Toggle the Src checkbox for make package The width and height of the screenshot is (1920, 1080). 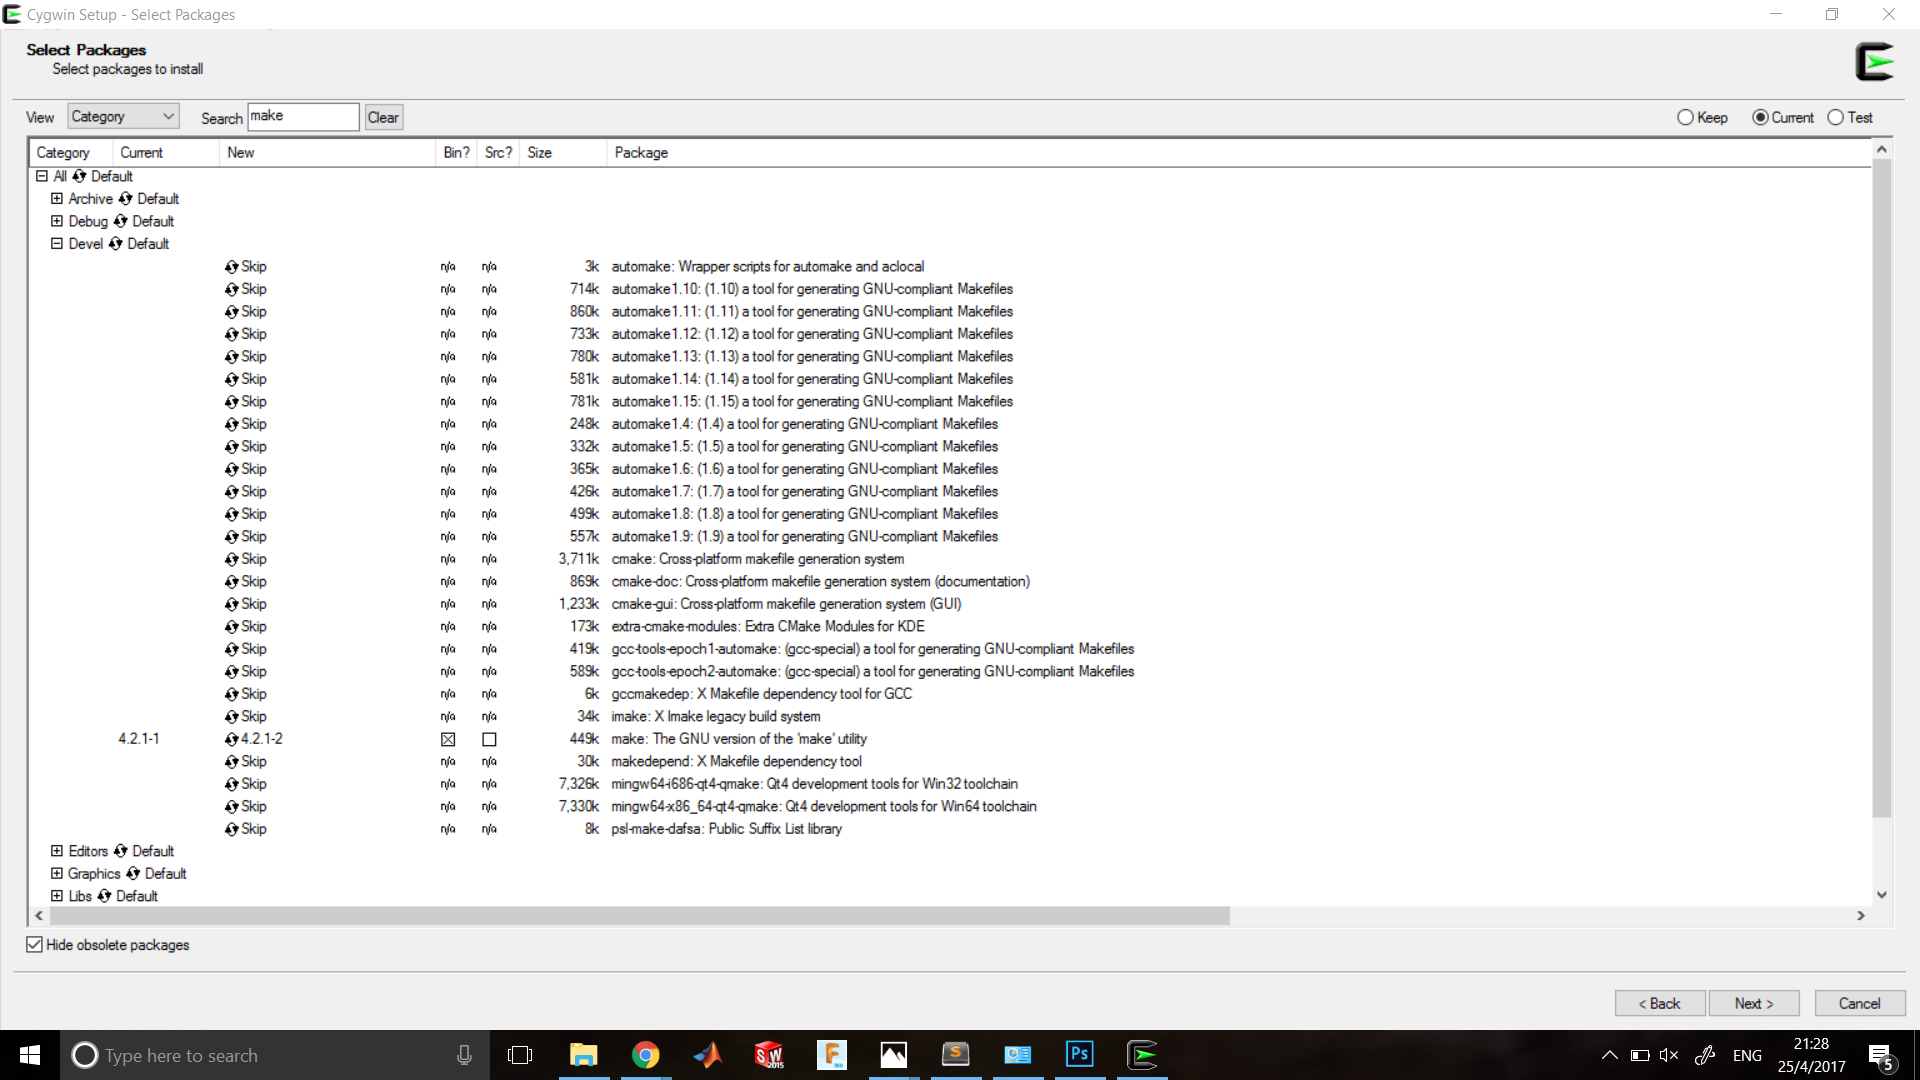click(x=489, y=740)
